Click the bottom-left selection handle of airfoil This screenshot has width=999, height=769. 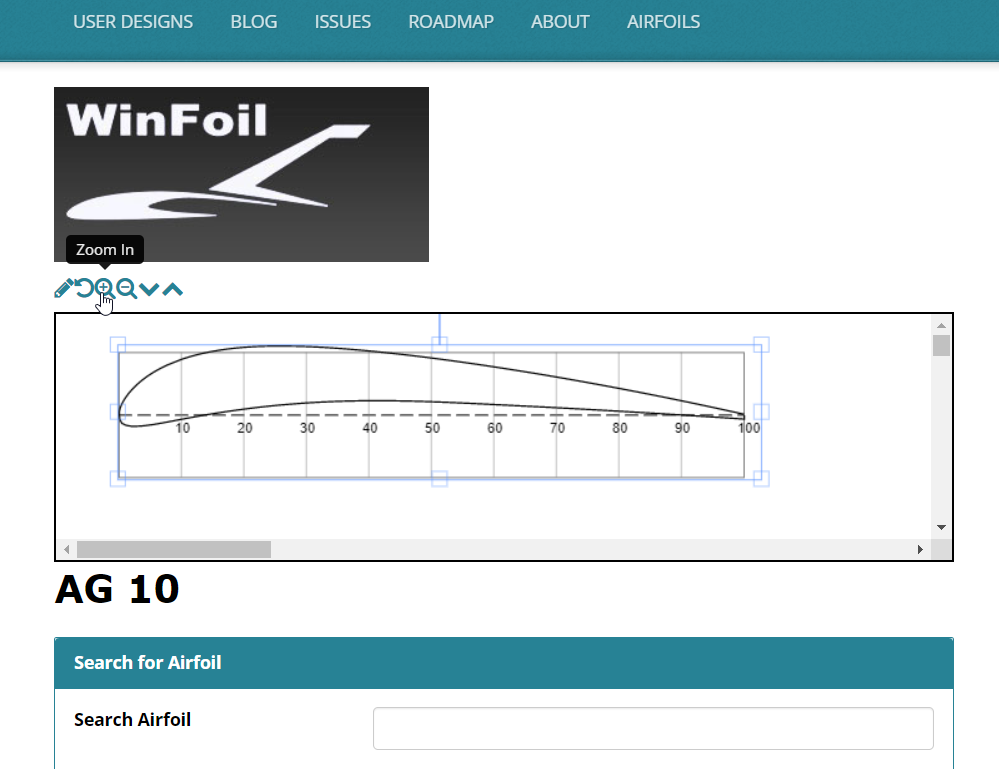[x=118, y=478]
